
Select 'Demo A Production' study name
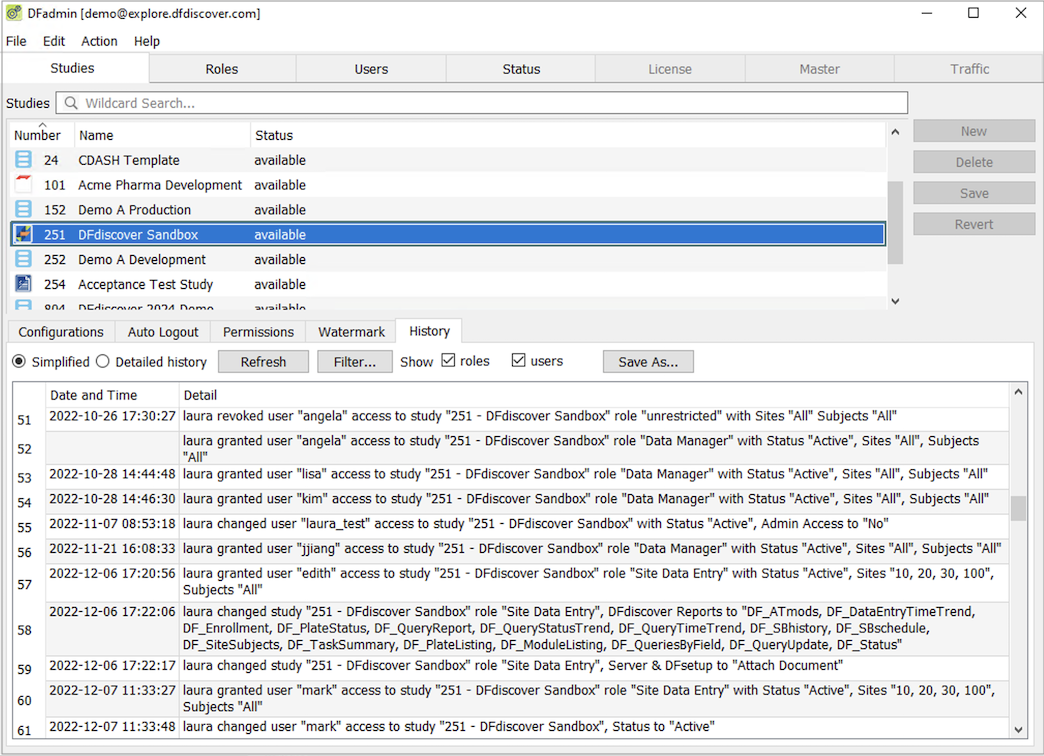[x=134, y=210]
